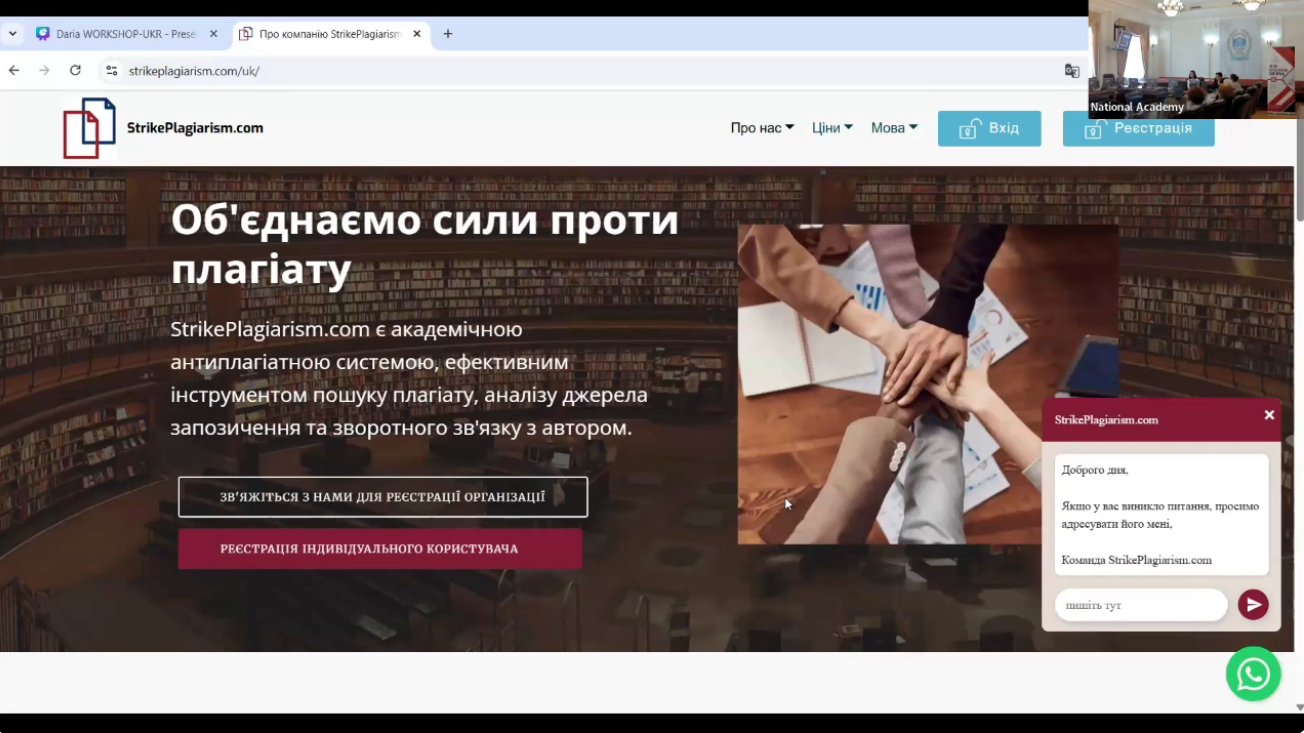Switch to the Daria WORKSHOP-UKR tab
Viewport: 1304px width, 733px height.
click(x=120, y=34)
